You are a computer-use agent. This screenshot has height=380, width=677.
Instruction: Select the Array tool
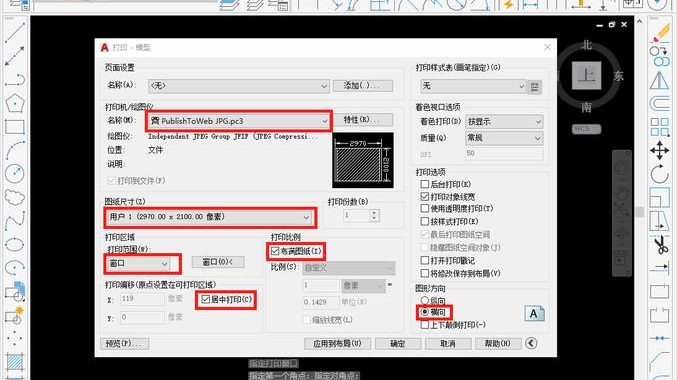coord(660,127)
